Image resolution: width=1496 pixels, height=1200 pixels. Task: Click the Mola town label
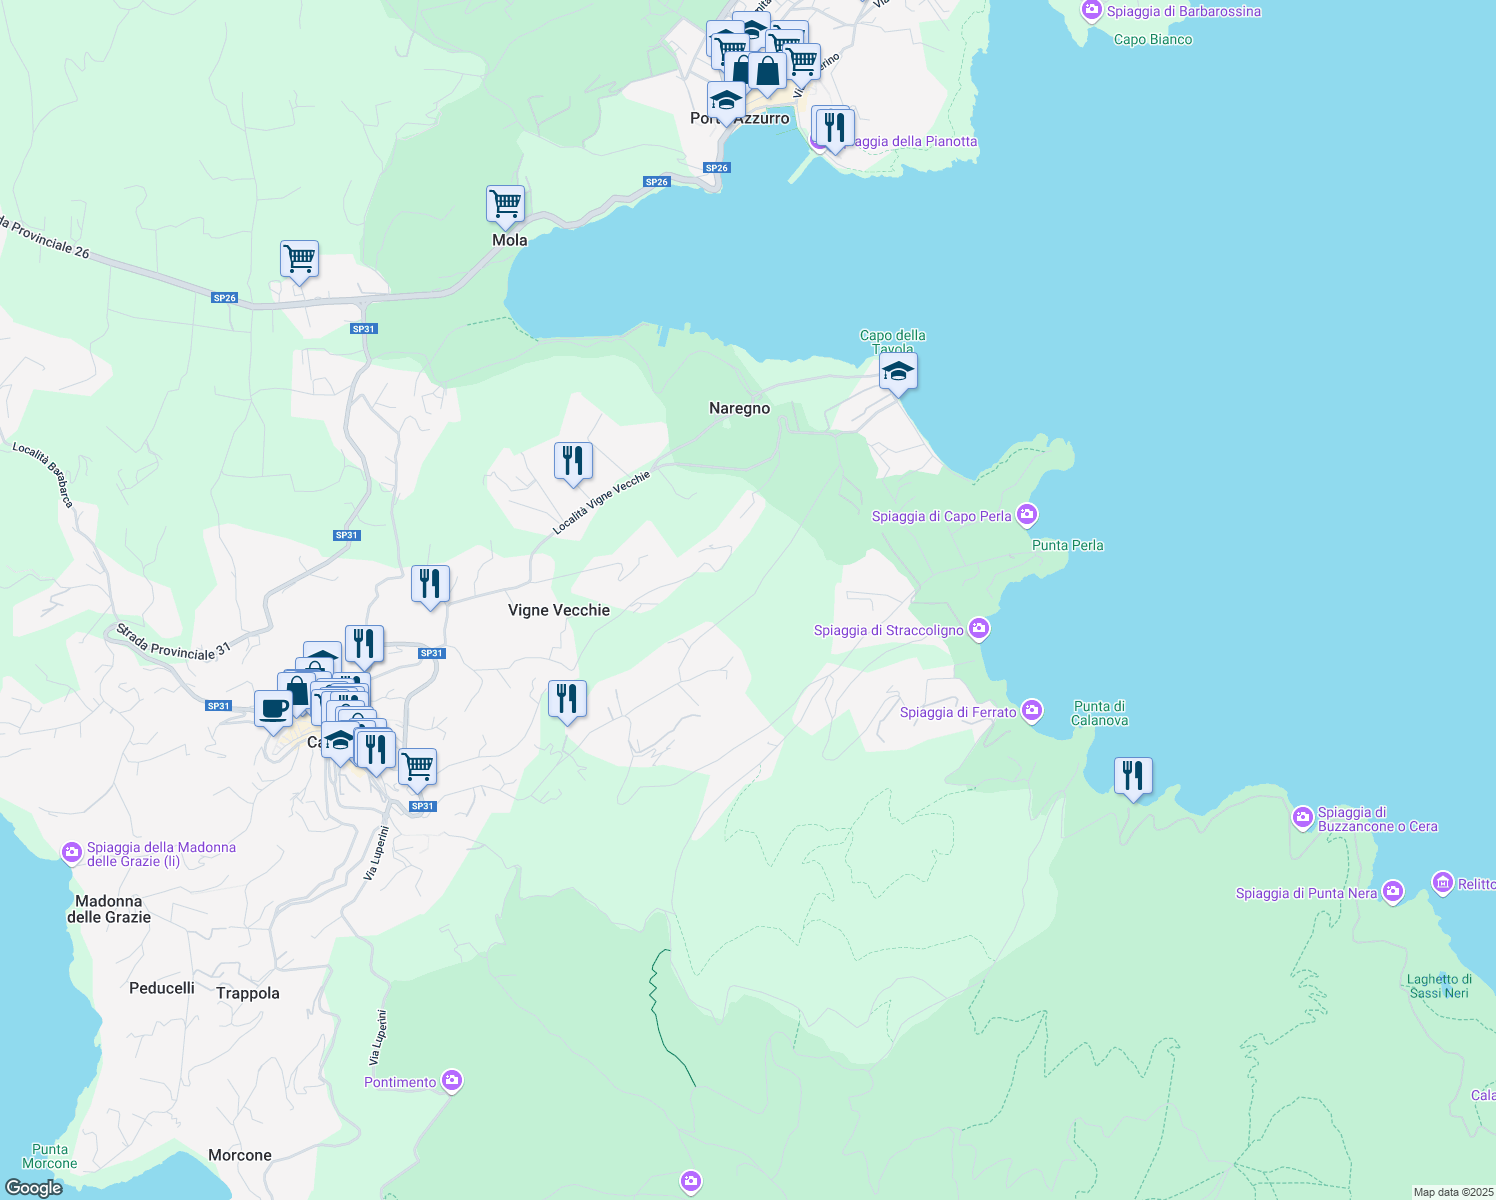[x=510, y=240]
